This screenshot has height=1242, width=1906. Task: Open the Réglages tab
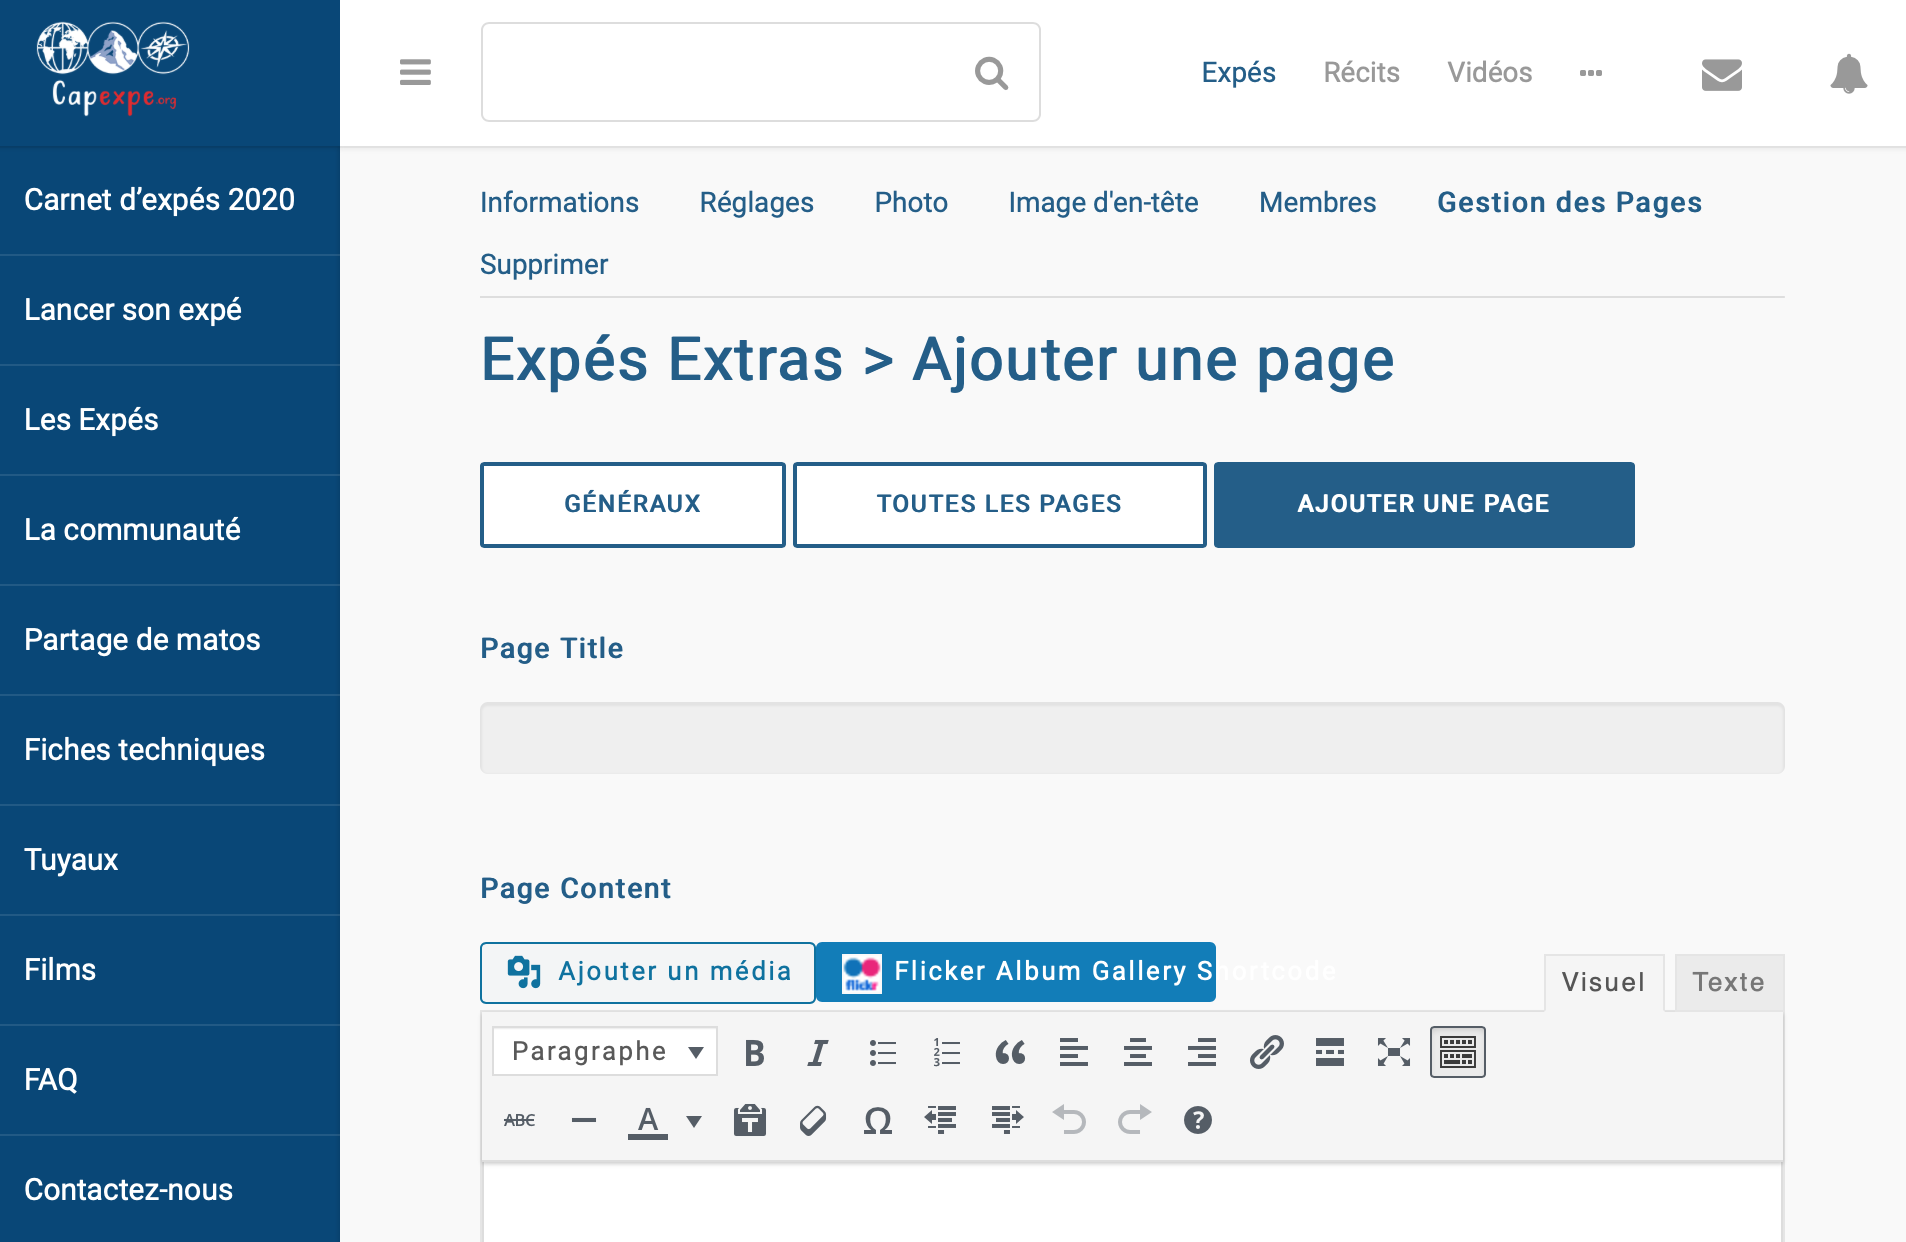click(756, 202)
